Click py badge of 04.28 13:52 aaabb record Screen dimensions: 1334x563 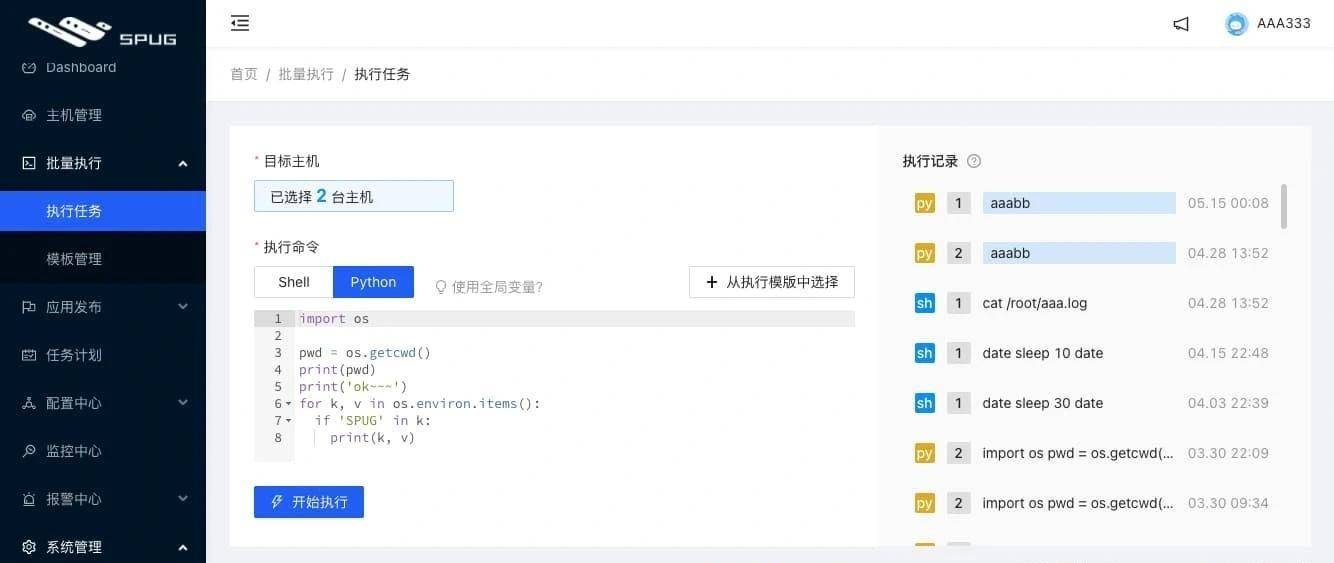pyautogui.click(x=924, y=253)
